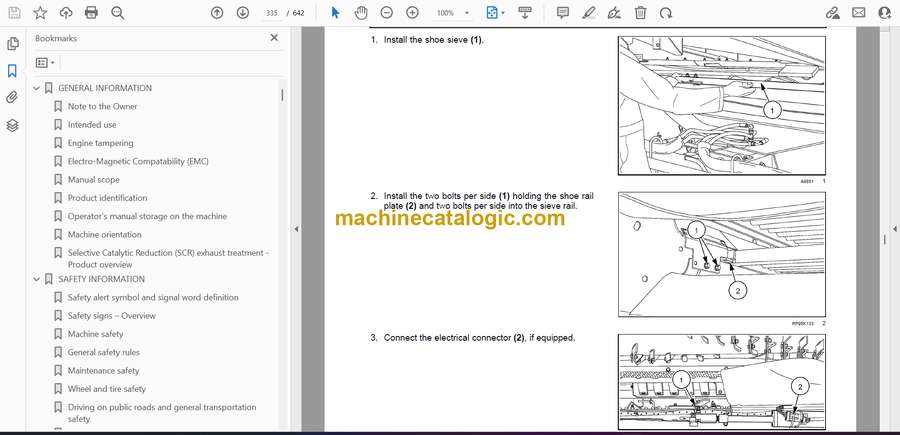The height and width of the screenshot is (435, 900).
Task: Collapse the SAFETY INFORMATION bookmark section
Action: pos(37,279)
